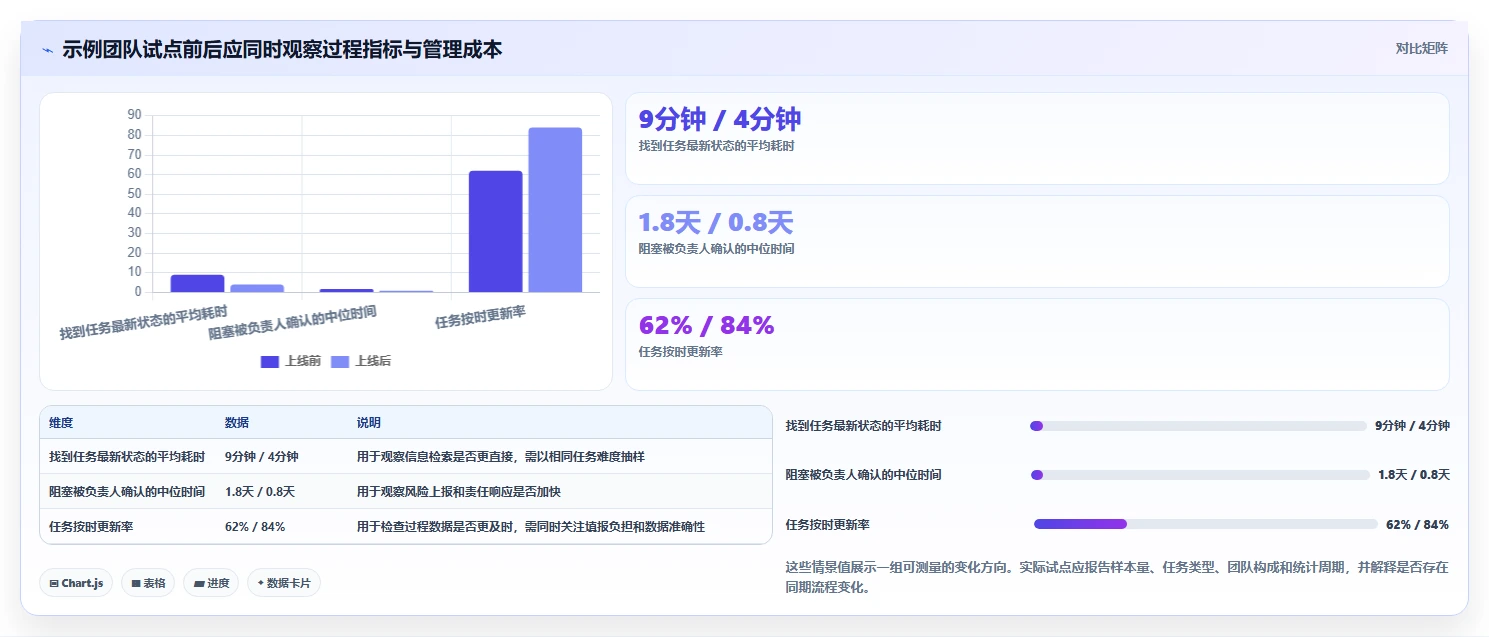Click progress value 1.8天 / 0.8天

click(x=1414, y=475)
